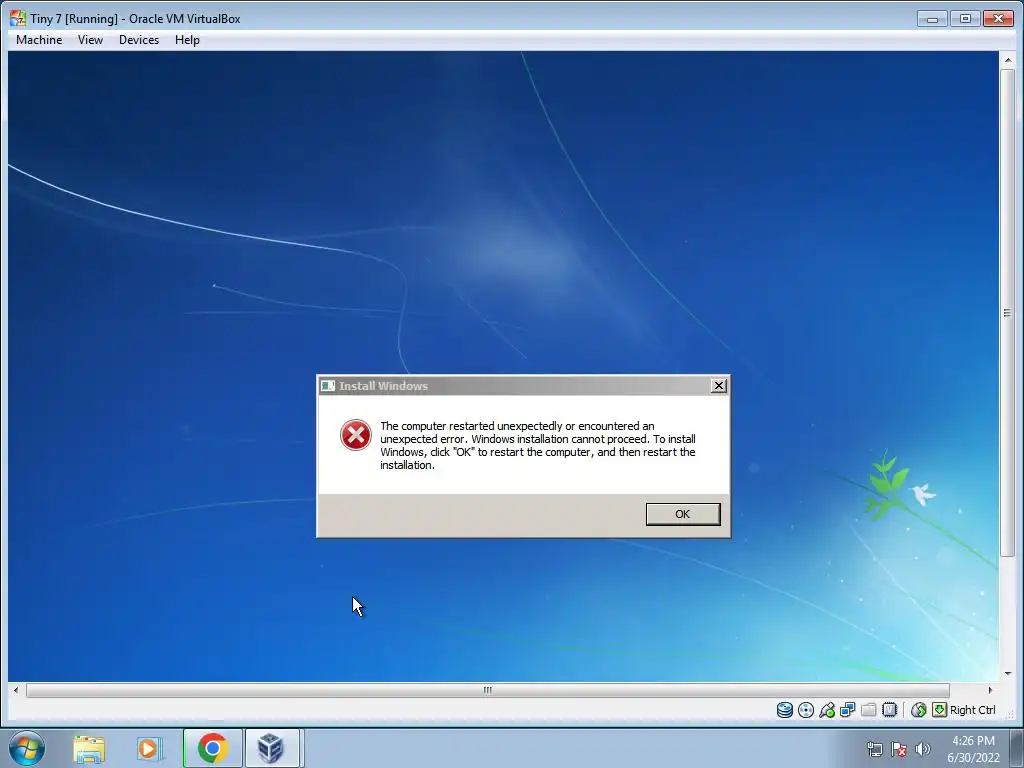Minimize the VirtualBox window
The height and width of the screenshot is (768, 1024).
tap(932, 18)
